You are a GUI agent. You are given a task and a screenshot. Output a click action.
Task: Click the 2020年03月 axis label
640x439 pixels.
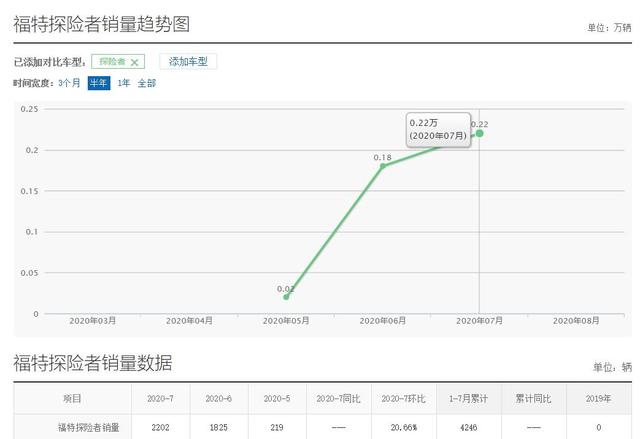93,321
